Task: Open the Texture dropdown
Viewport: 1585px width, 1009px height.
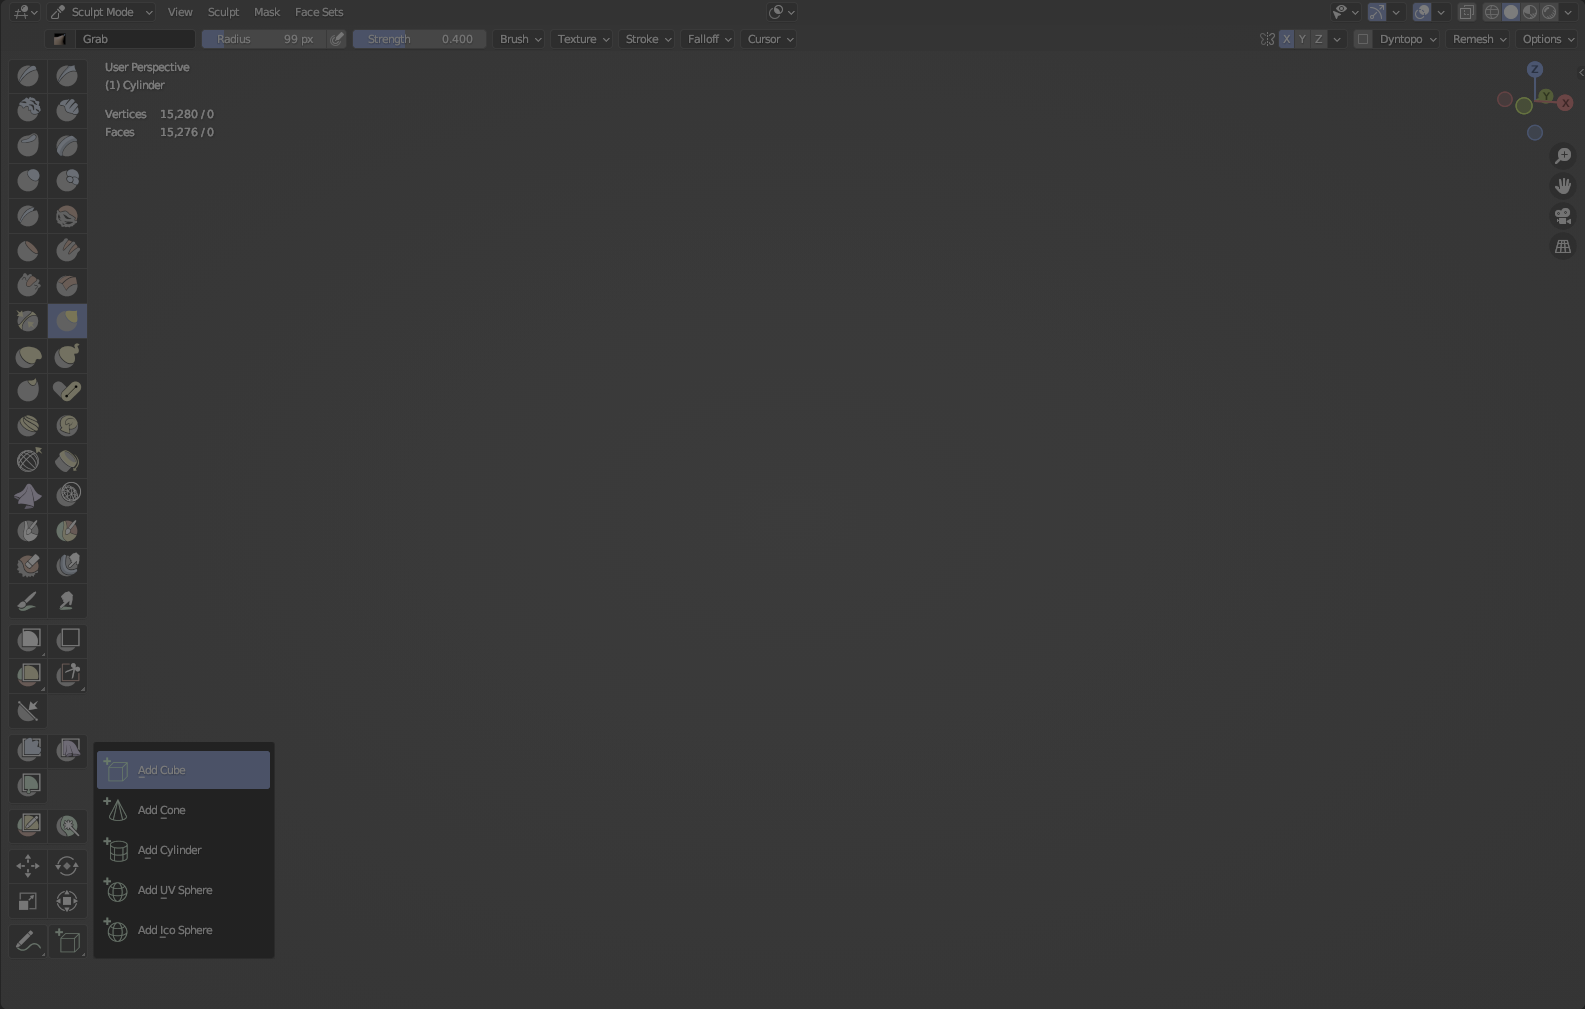Action: click(583, 39)
